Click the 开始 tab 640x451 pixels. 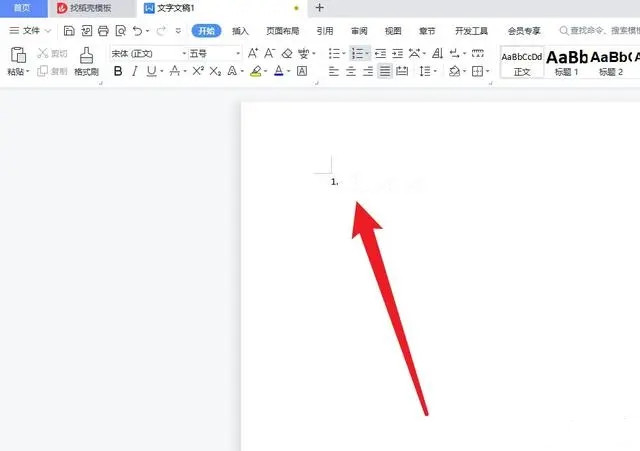pos(207,31)
